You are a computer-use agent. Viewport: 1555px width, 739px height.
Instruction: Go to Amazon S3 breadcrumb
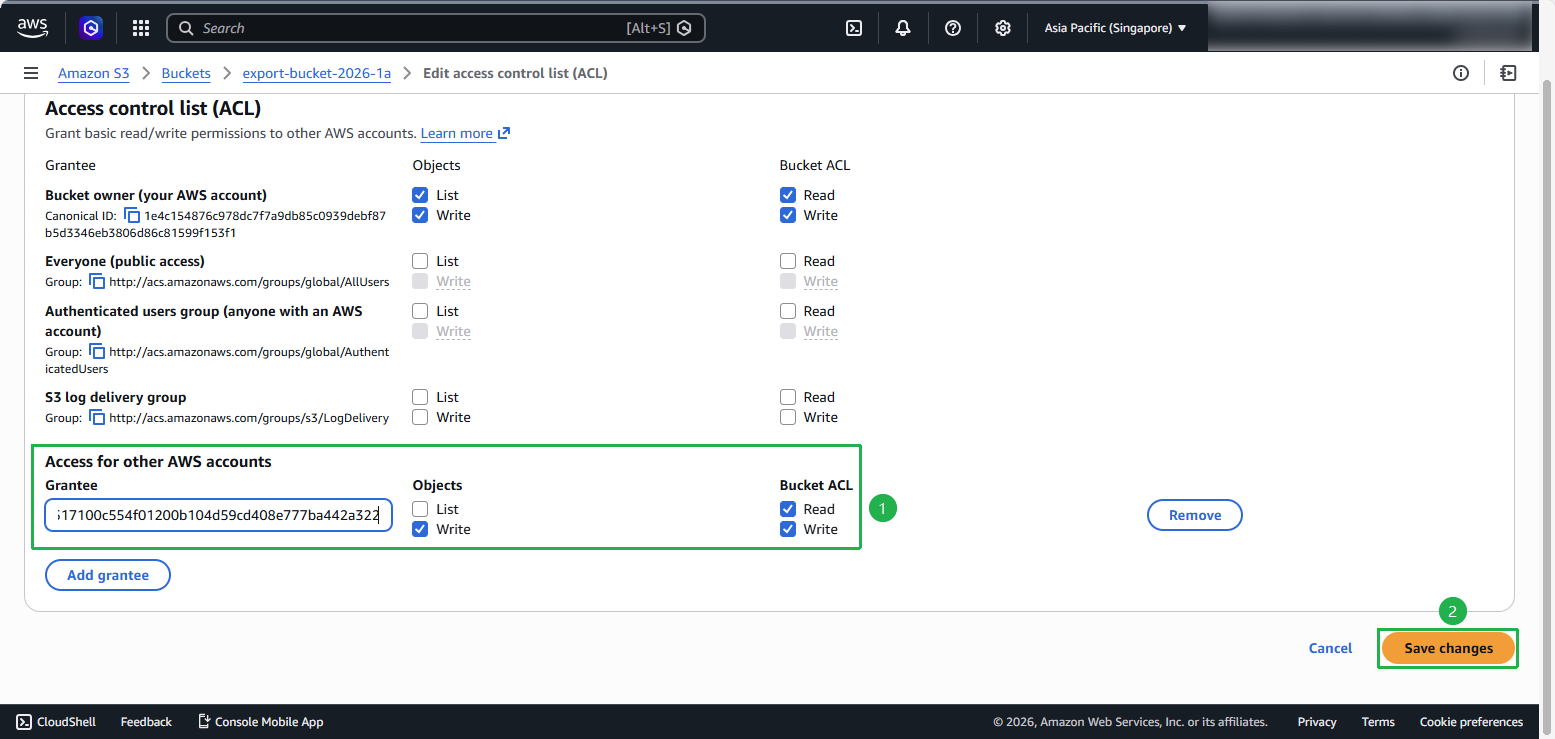[94, 73]
